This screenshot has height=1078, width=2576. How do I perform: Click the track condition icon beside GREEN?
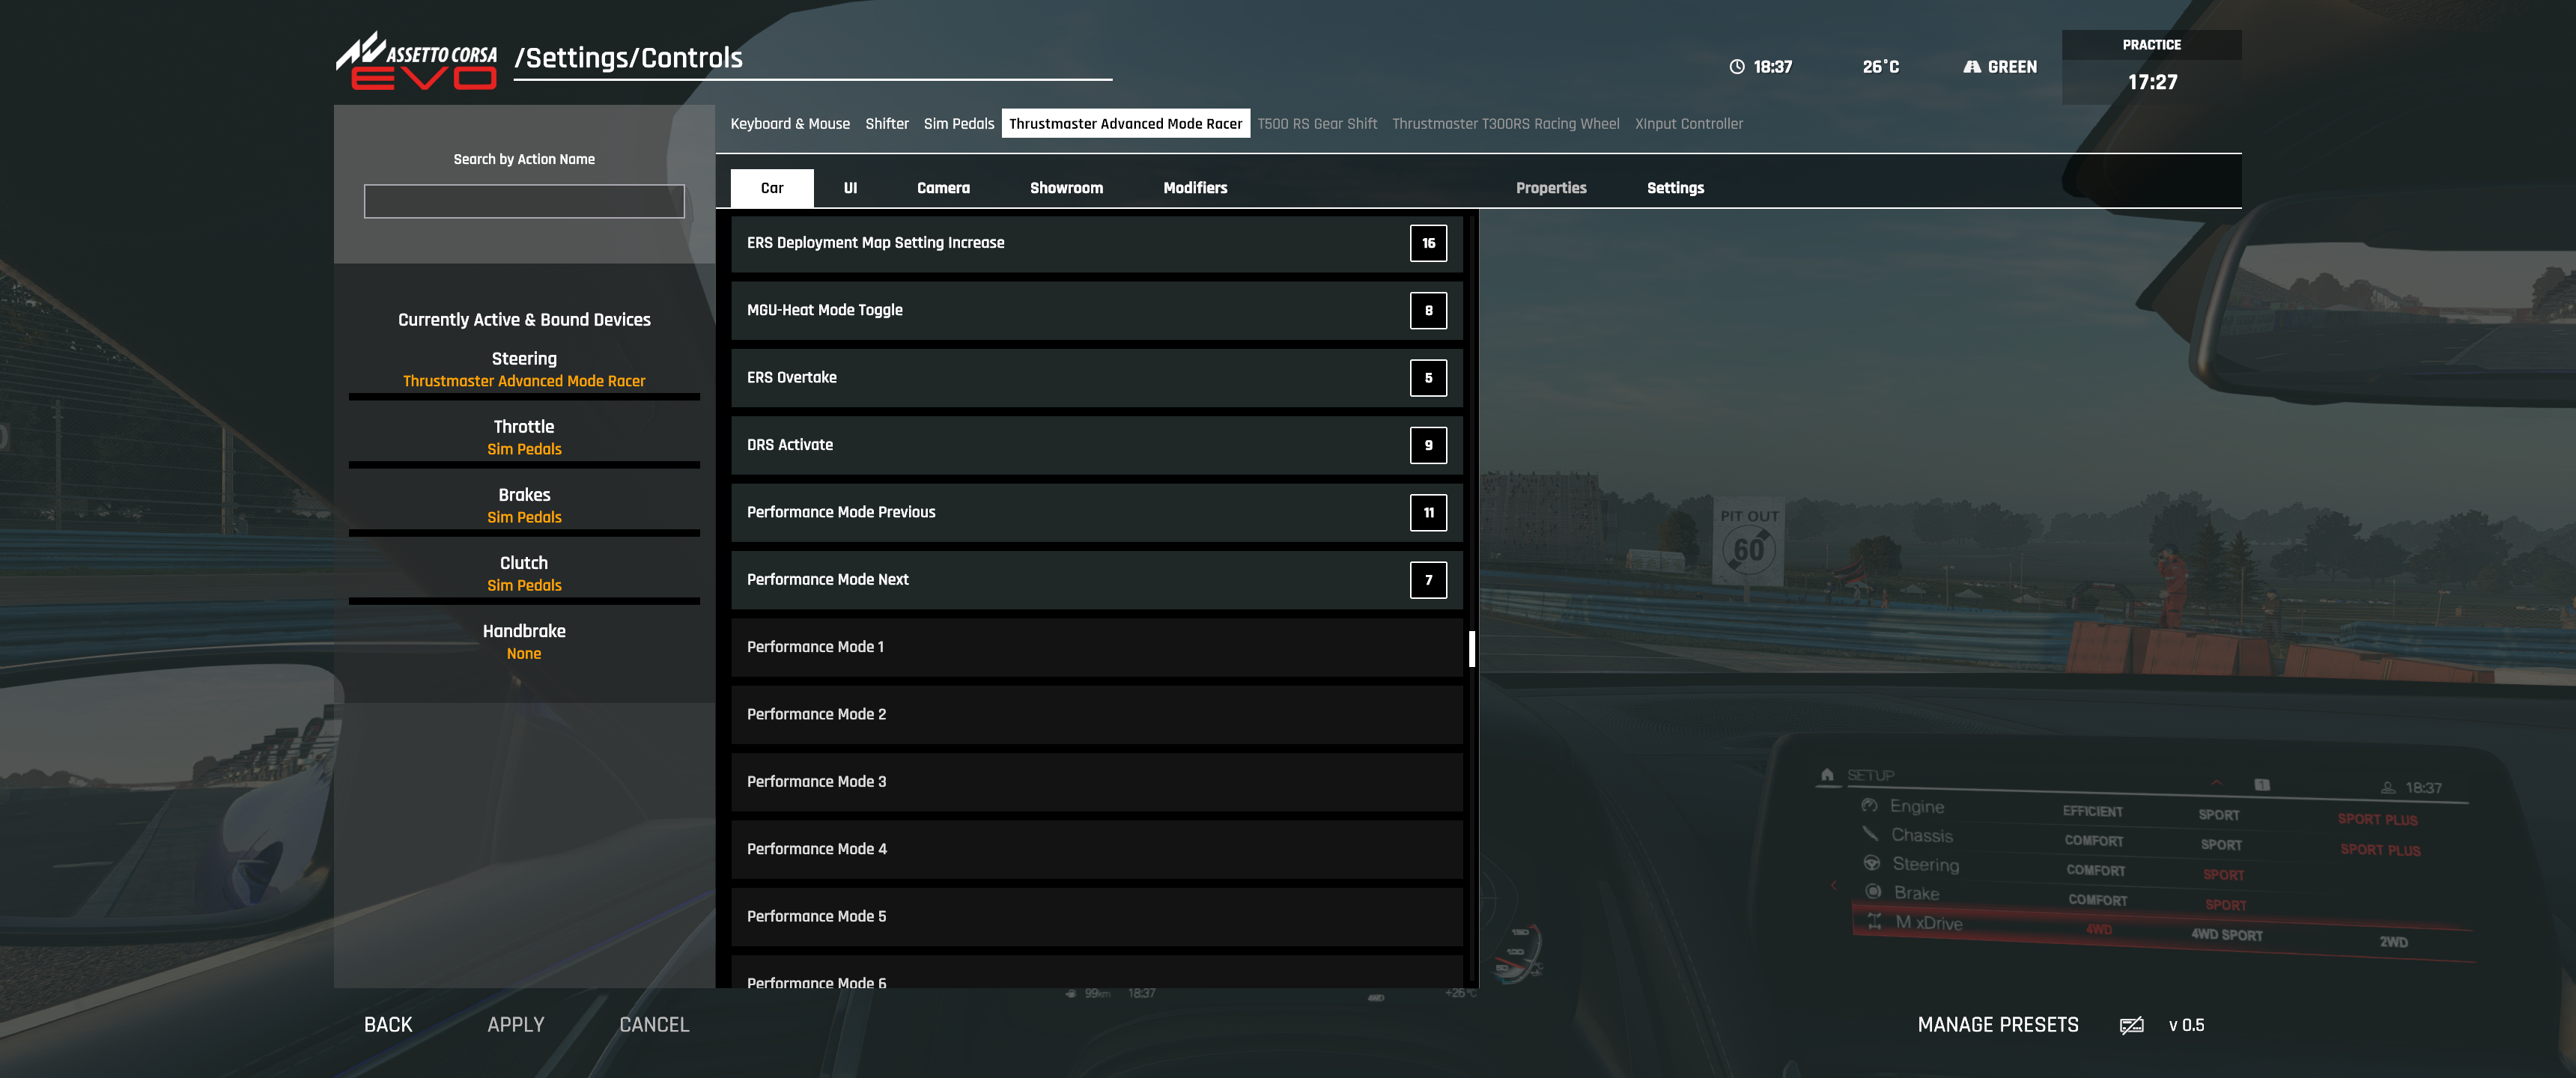pos(1971,67)
